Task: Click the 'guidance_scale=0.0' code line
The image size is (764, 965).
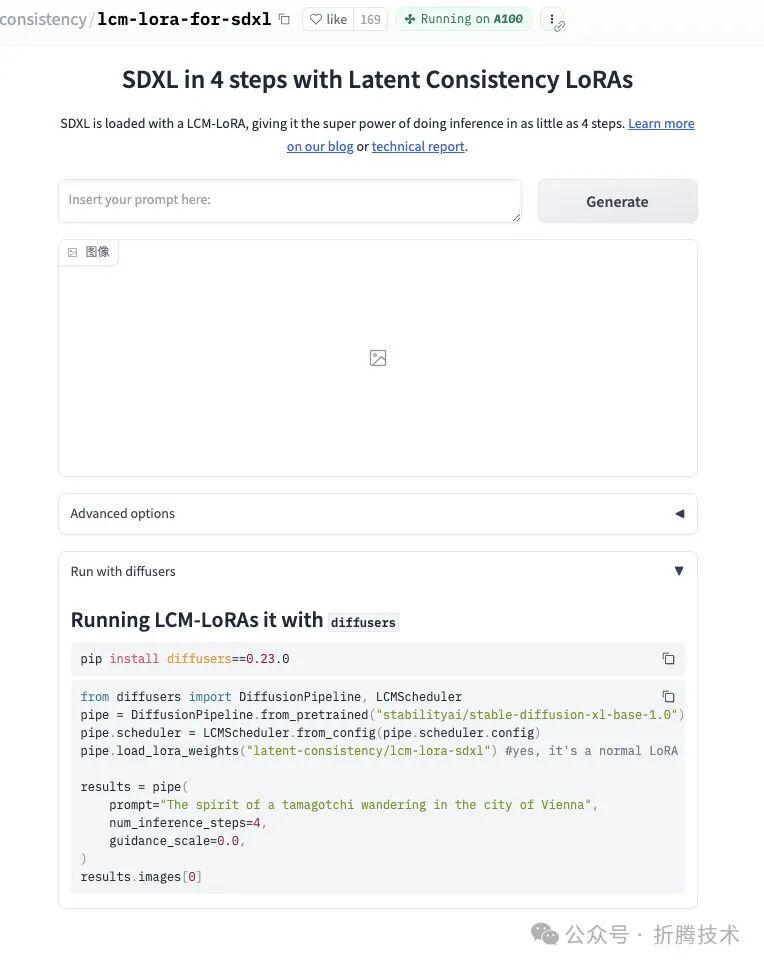Action: pos(177,841)
